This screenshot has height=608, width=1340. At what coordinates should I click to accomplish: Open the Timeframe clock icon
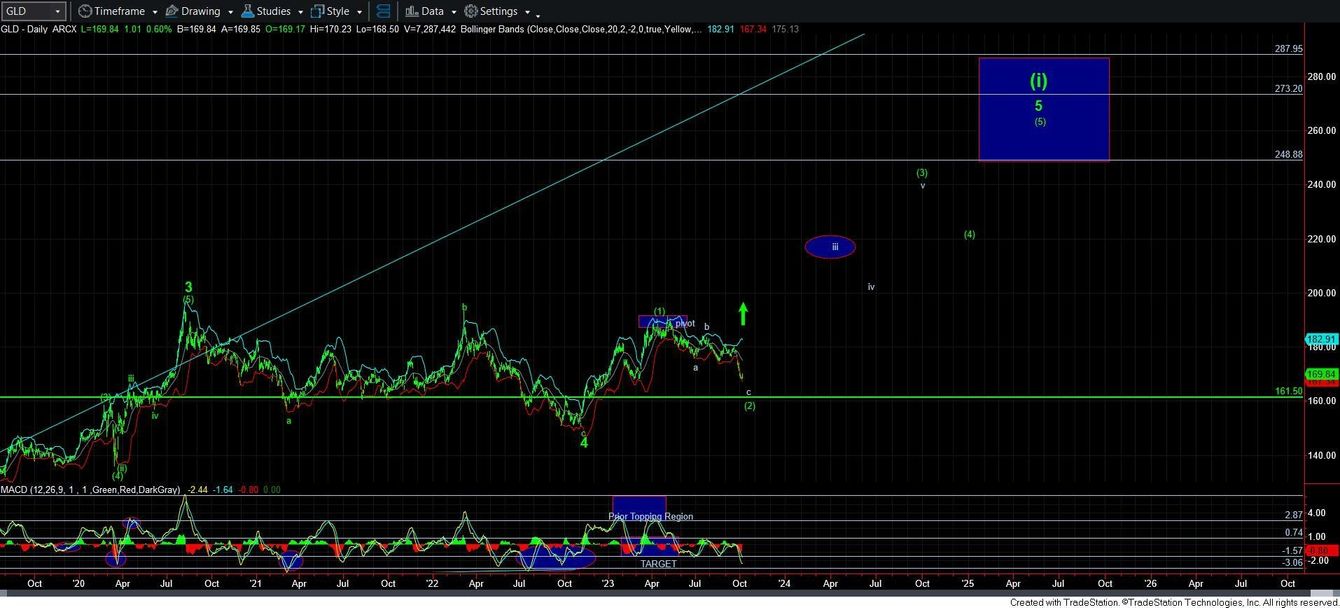click(84, 11)
